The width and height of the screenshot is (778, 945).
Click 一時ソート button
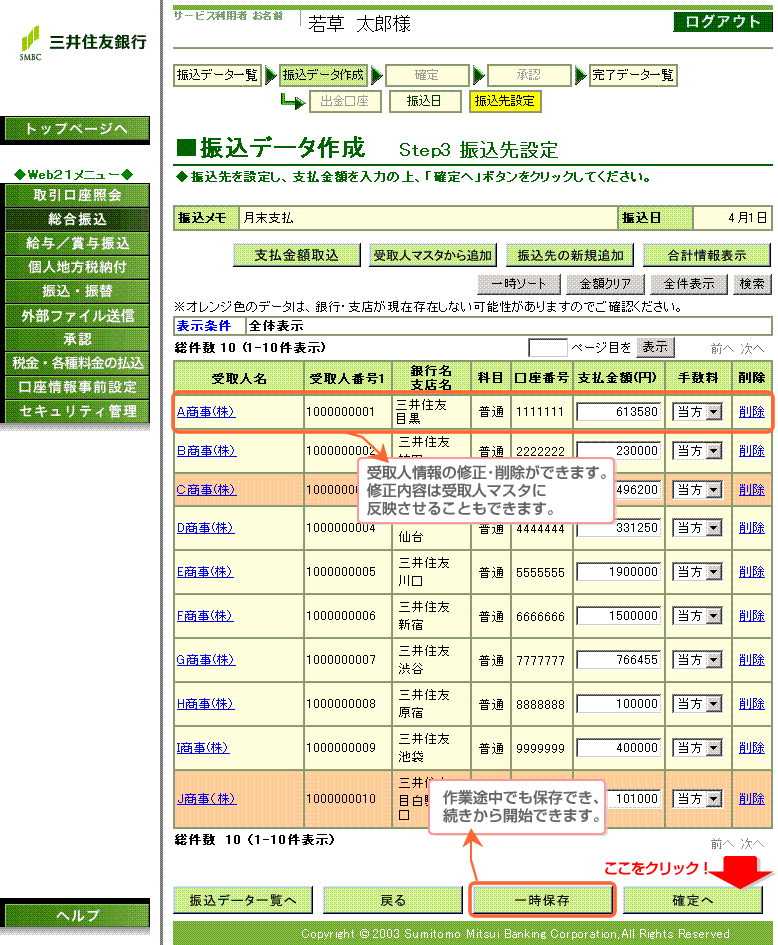519,284
